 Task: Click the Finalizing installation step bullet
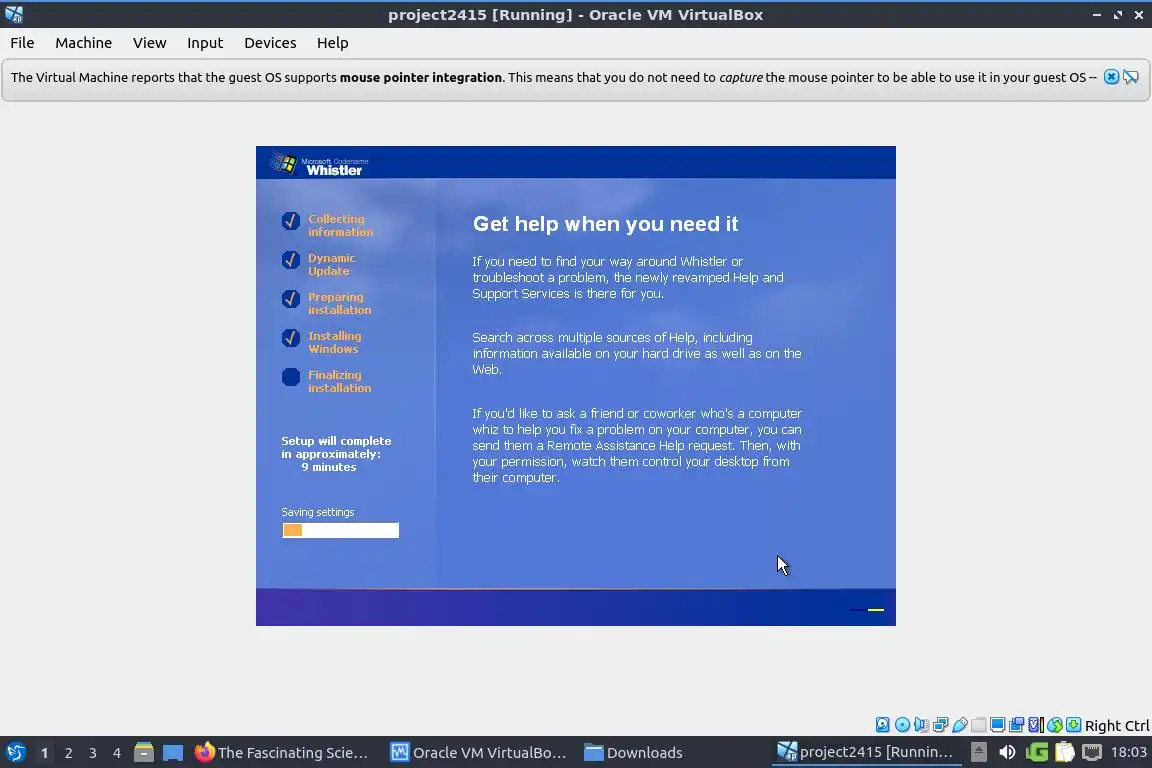click(291, 377)
